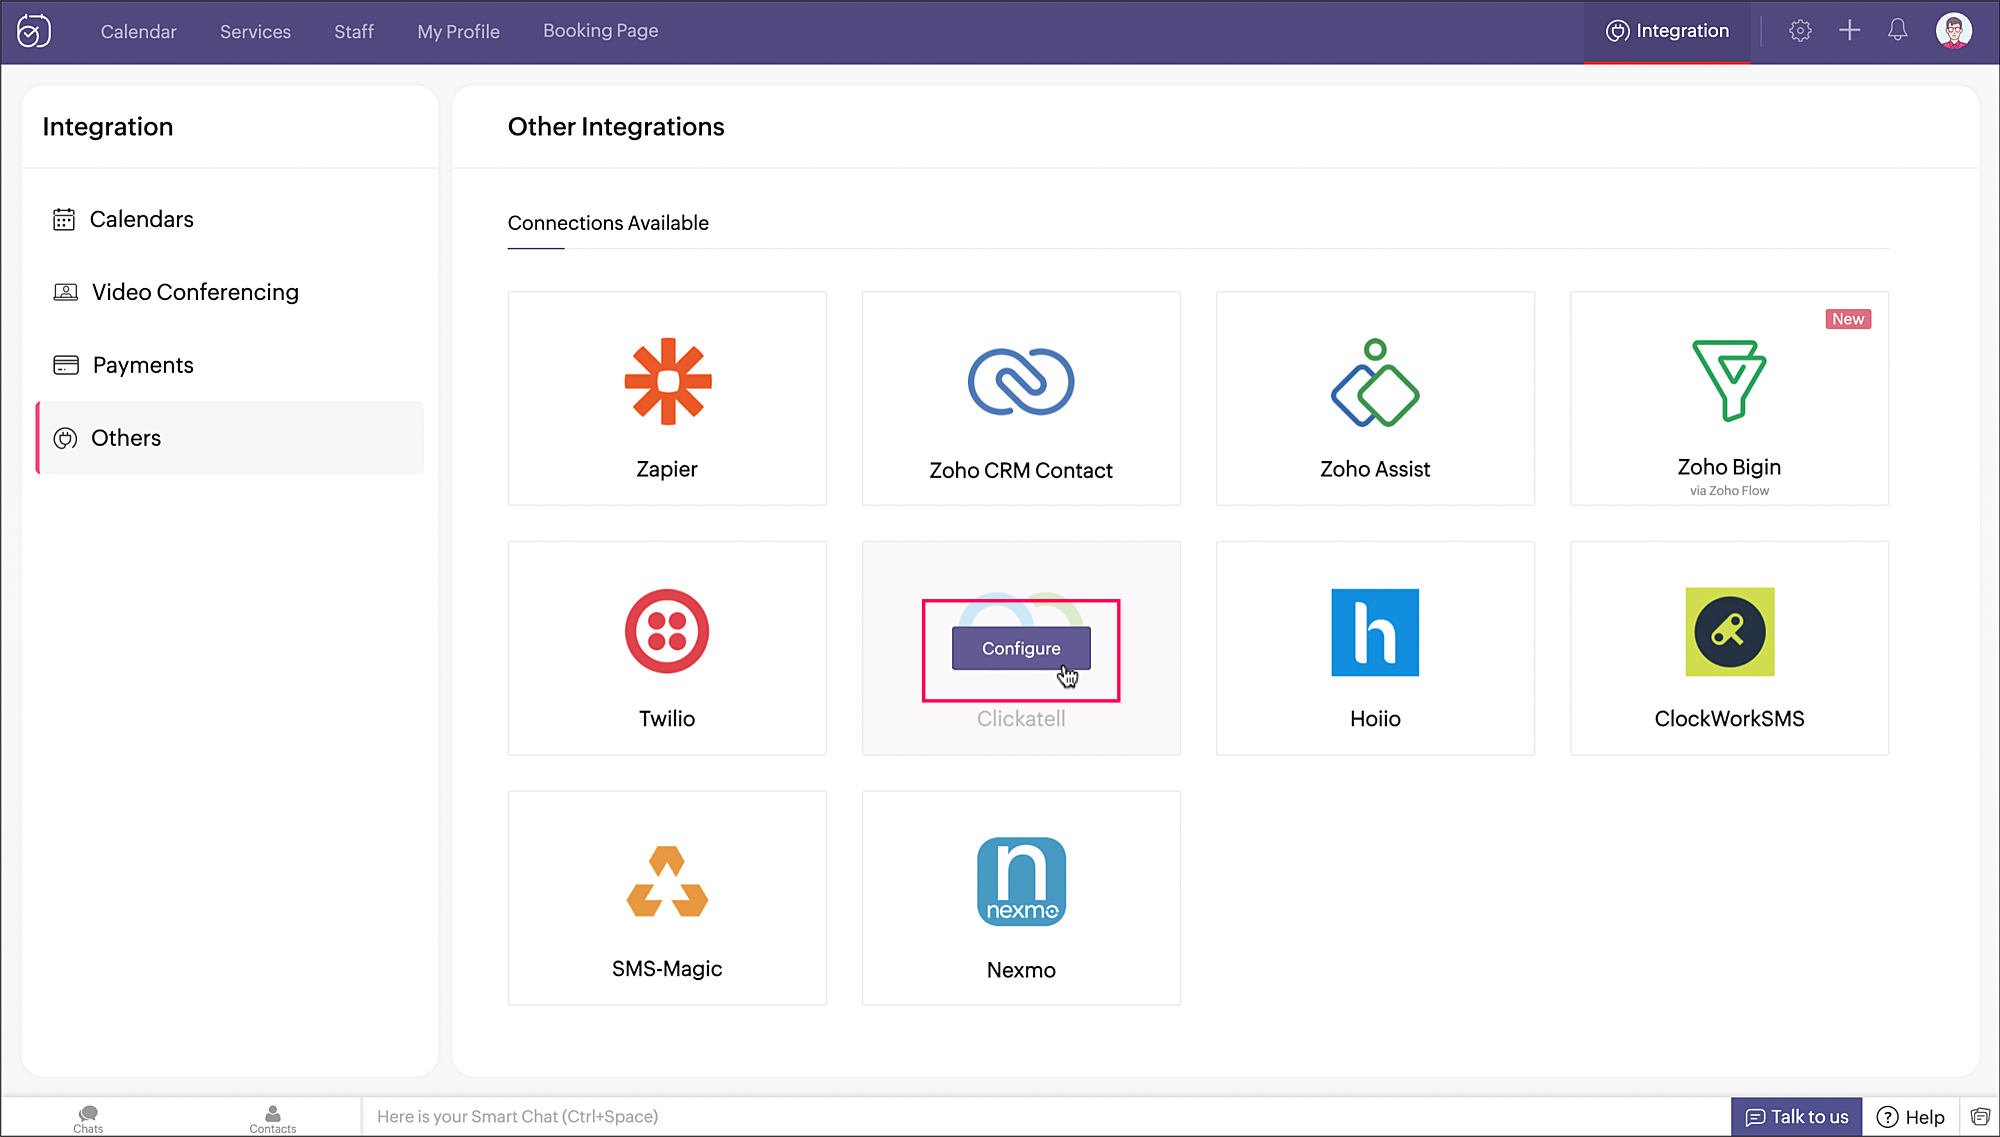Open the Calendar menu
Screen dimensions: 2000x1137
(138, 31)
